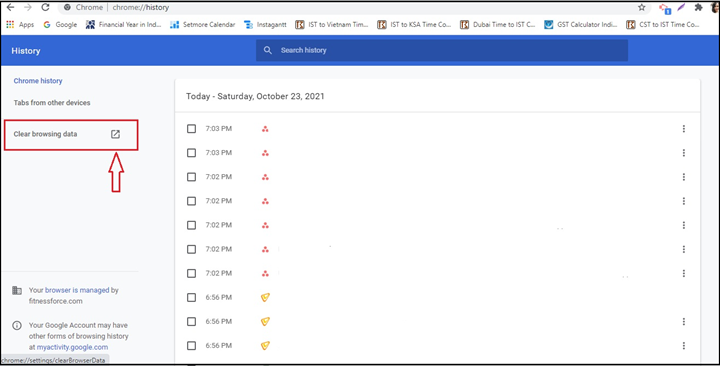Open three-dot menu for the second 7:03 PM entry

pos(684,153)
